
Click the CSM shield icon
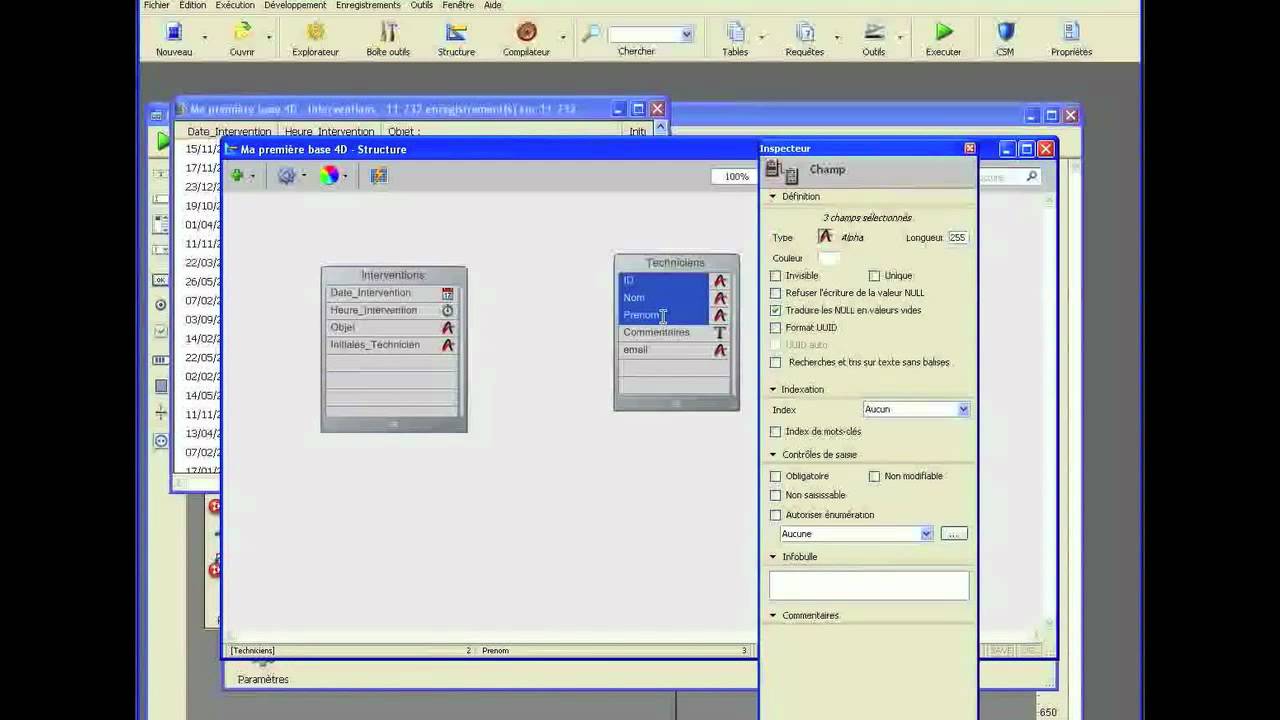1005,32
